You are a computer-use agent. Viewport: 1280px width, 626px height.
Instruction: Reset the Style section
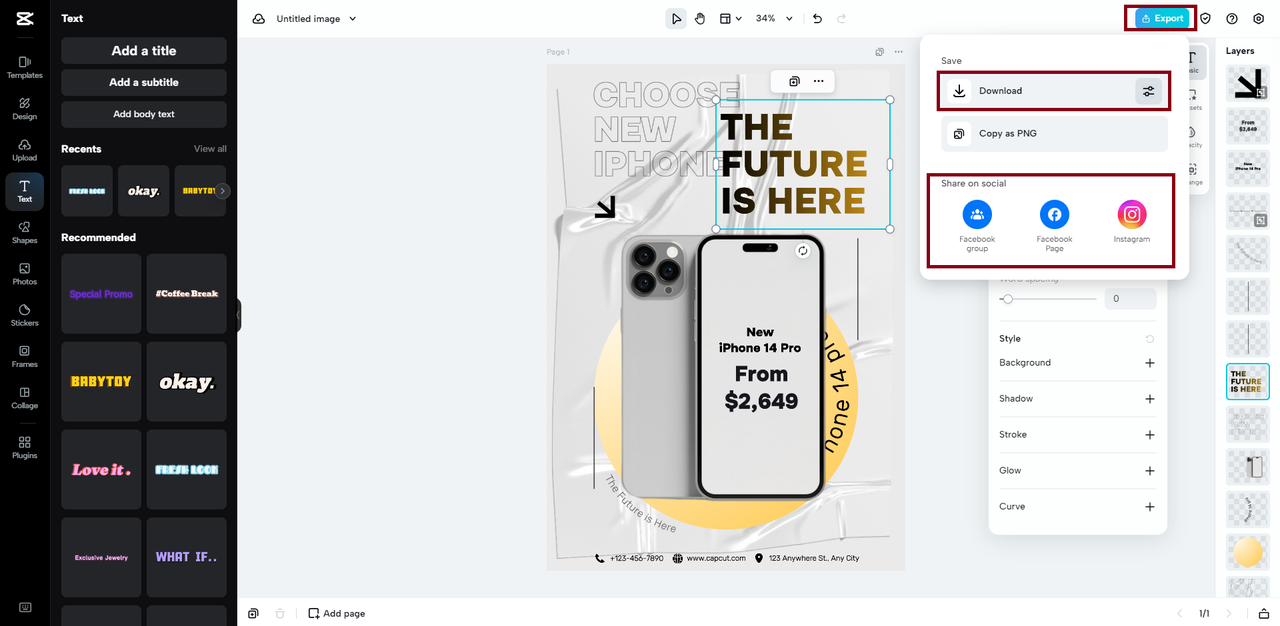pos(1150,339)
